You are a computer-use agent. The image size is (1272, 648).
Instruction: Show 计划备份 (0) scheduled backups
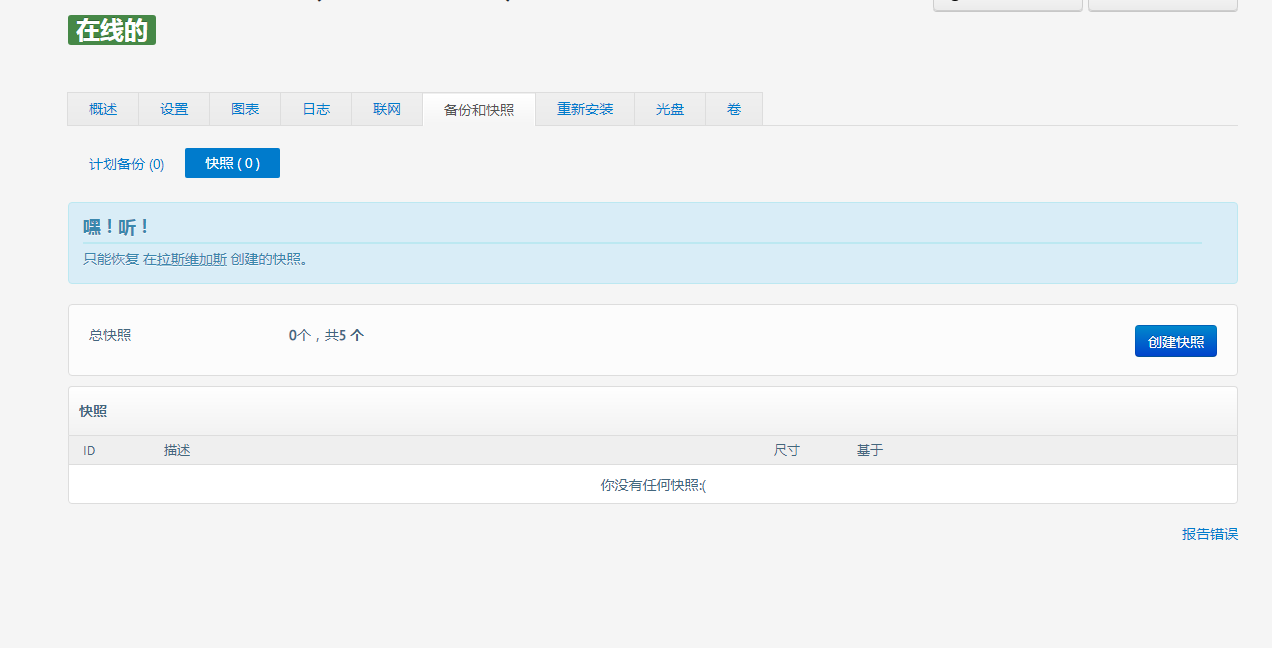click(x=127, y=164)
